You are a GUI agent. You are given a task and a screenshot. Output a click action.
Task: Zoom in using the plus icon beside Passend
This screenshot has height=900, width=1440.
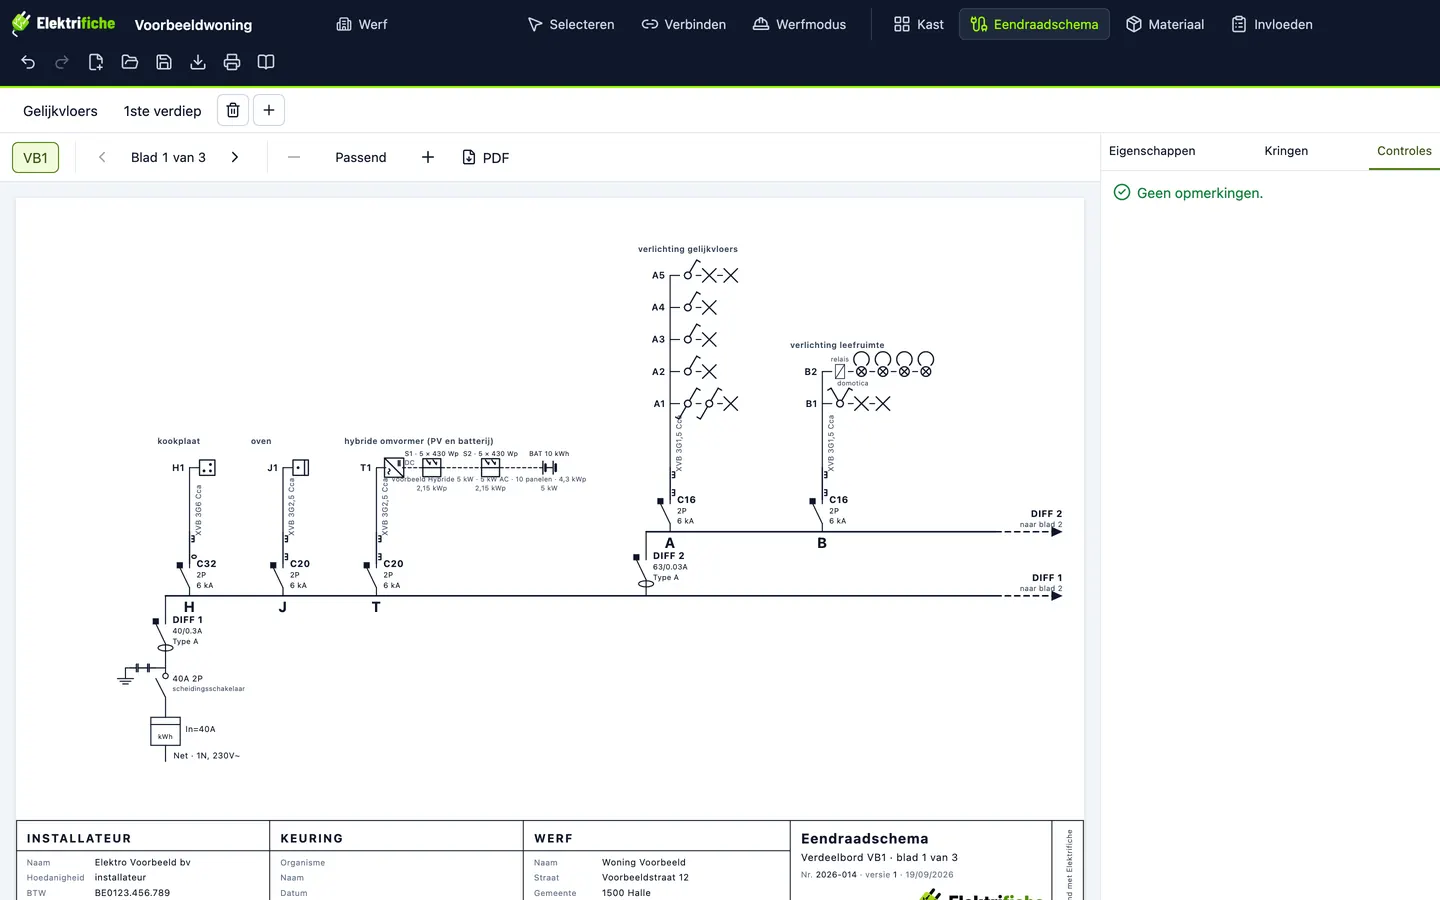pyautogui.click(x=428, y=157)
